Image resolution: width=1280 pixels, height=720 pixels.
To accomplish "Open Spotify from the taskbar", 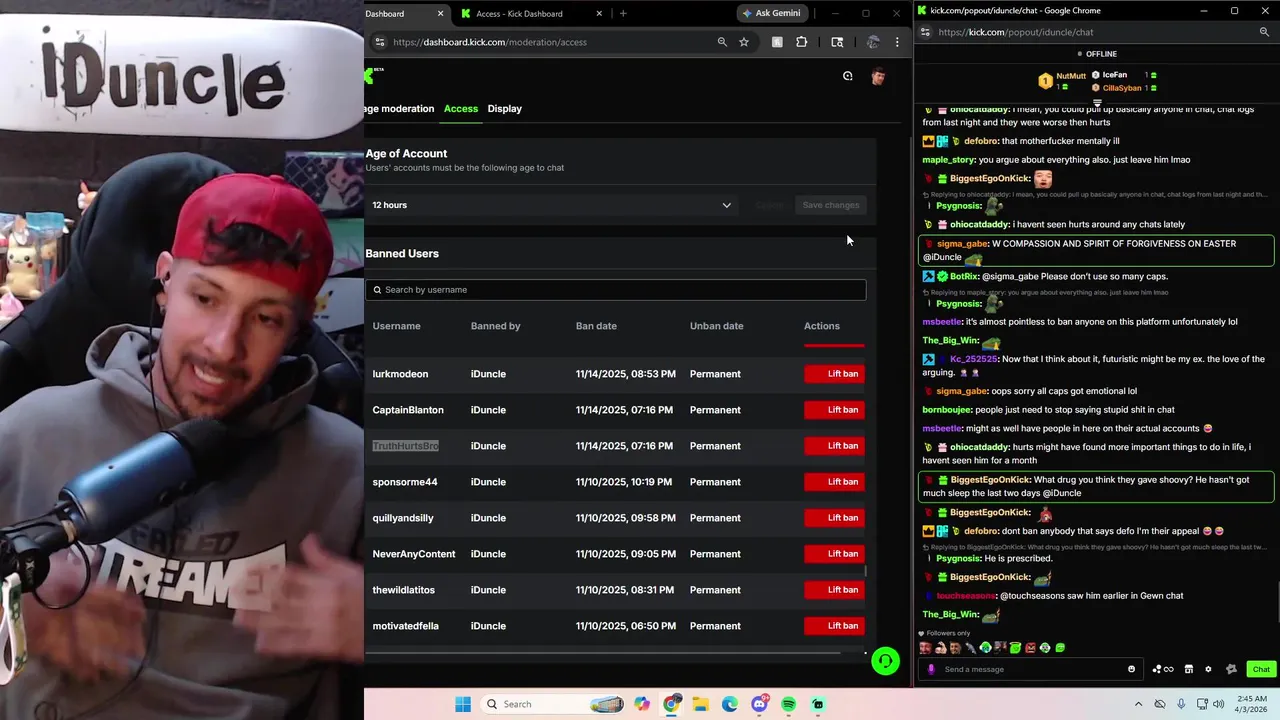I will pyautogui.click(x=789, y=704).
